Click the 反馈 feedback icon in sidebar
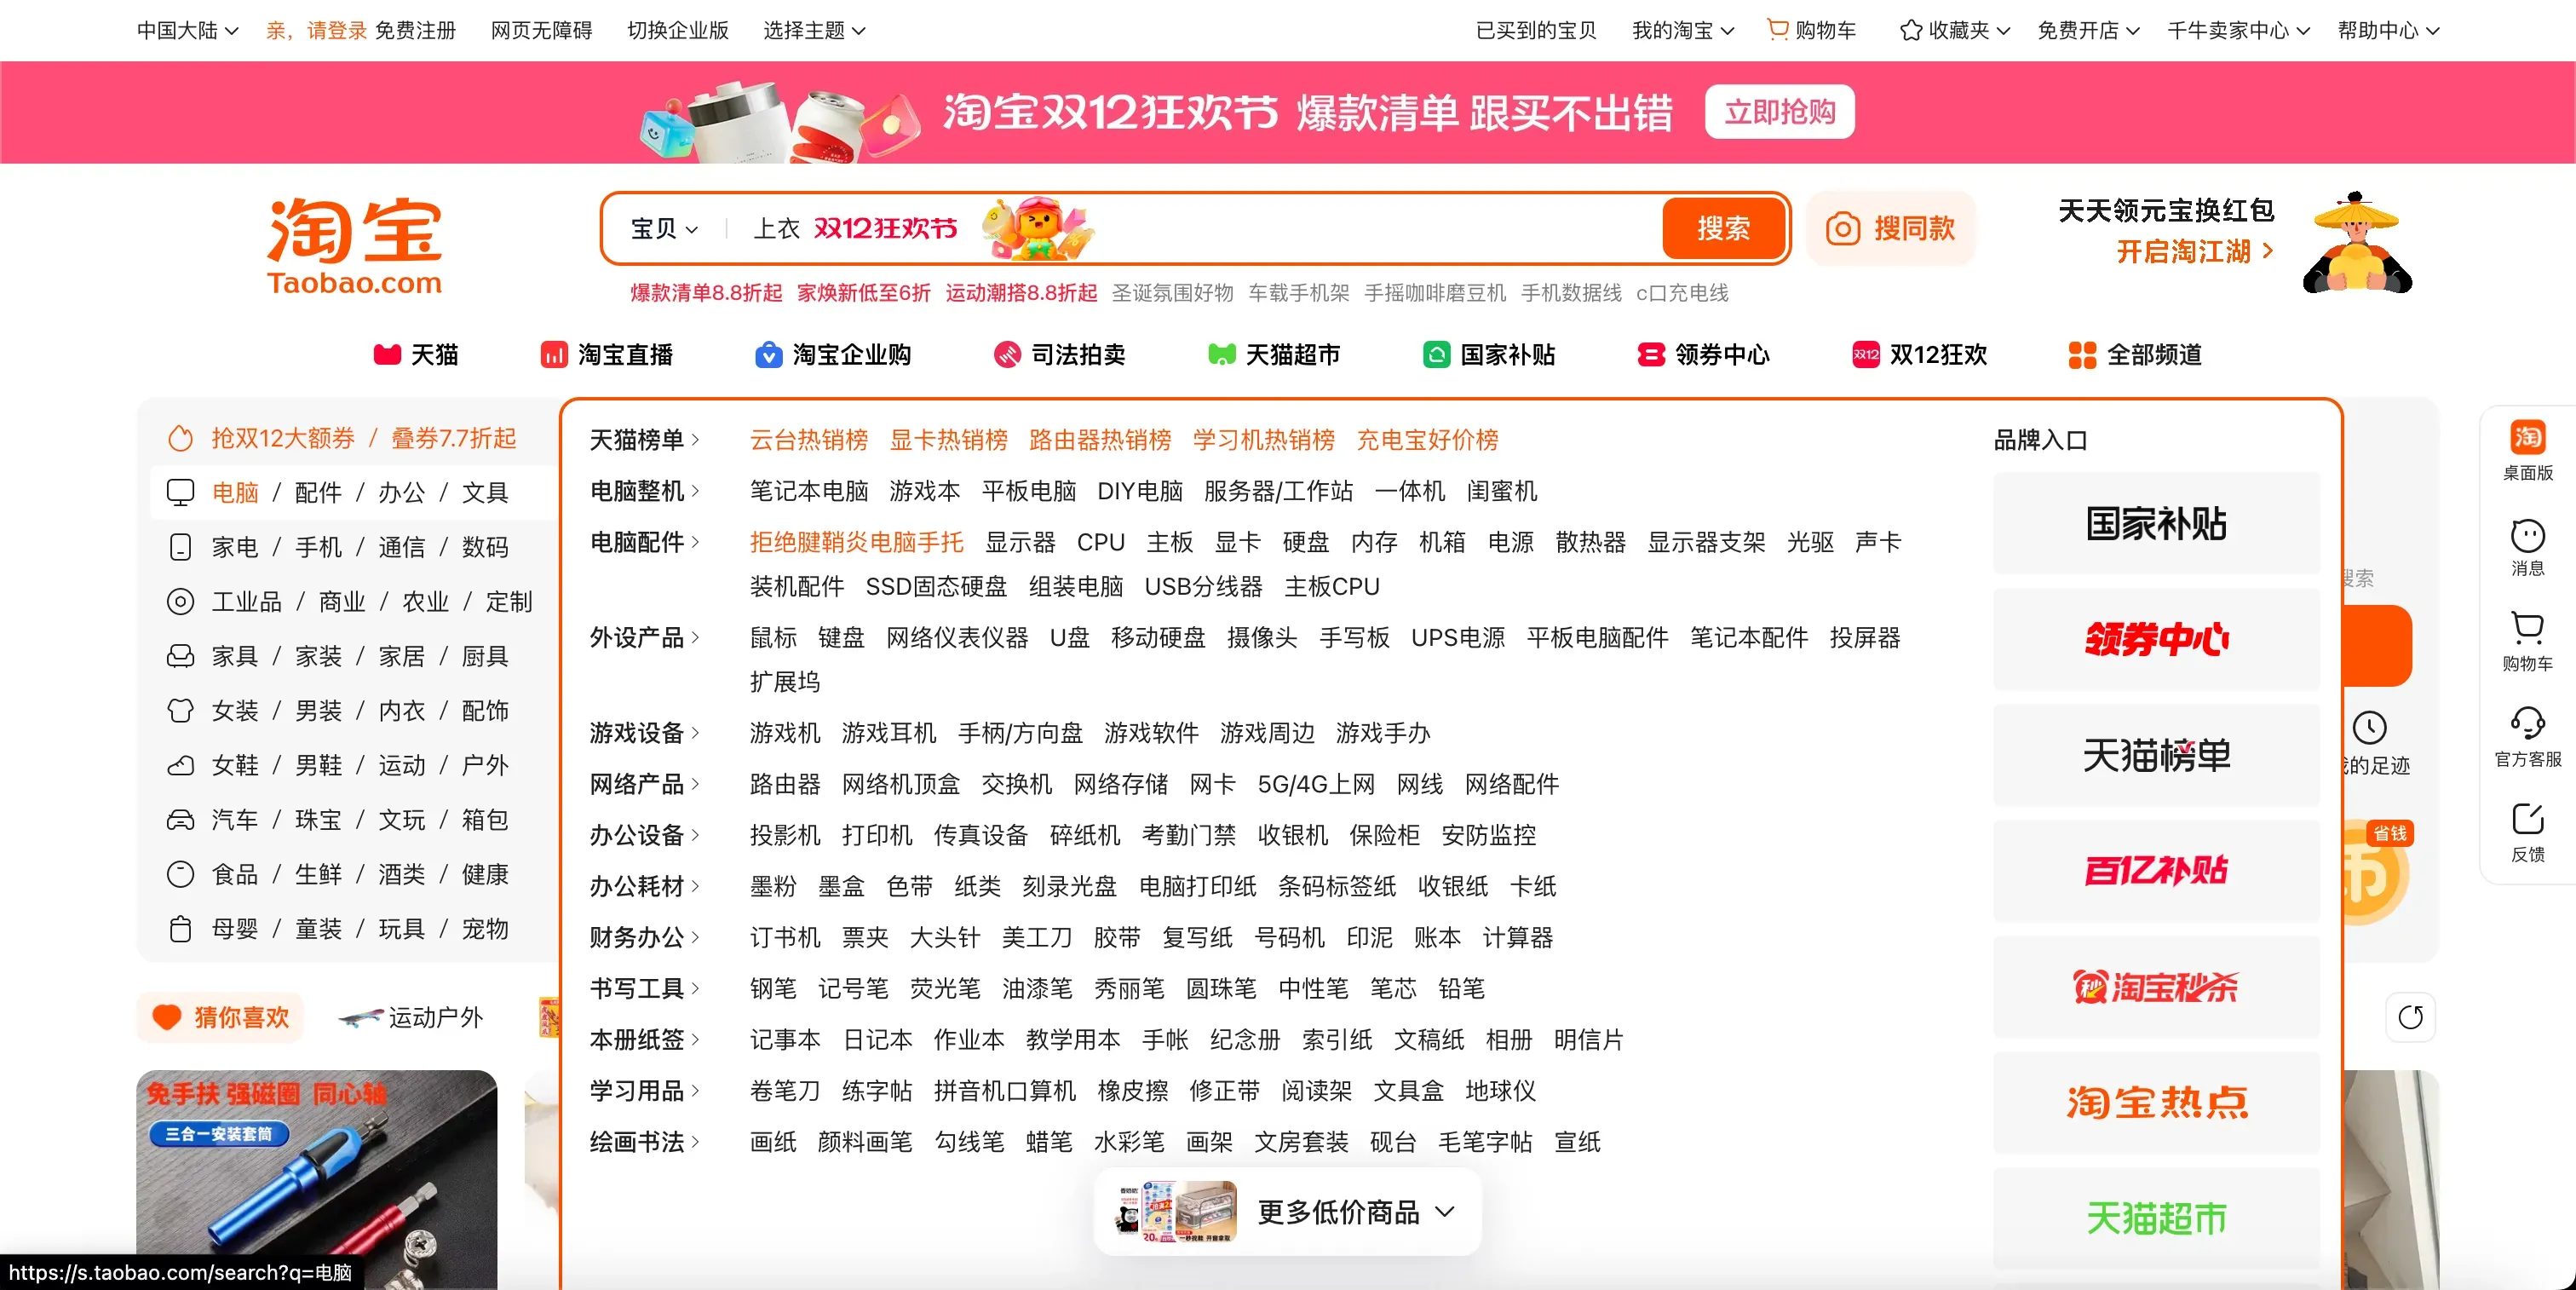2576x1290 pixels. tap(2528, 818)
